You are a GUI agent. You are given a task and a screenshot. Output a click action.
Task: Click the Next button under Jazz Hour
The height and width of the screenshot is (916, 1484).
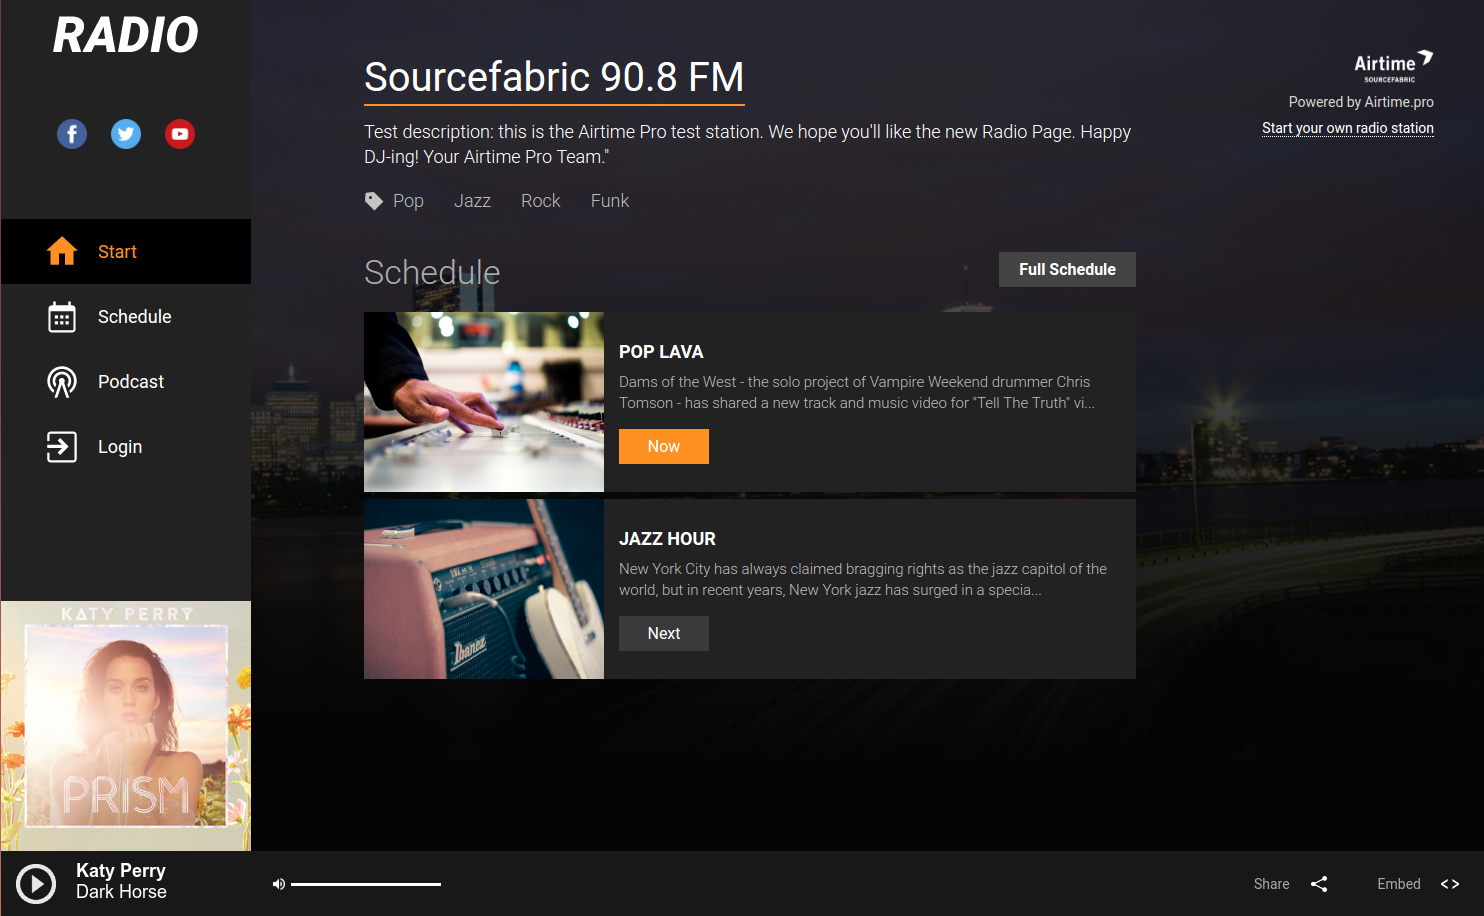pos(663,633)
